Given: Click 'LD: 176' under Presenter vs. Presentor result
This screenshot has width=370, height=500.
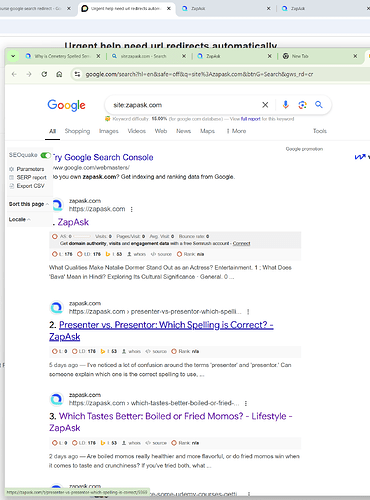Looking at the screenshot, I should point(84,351).
